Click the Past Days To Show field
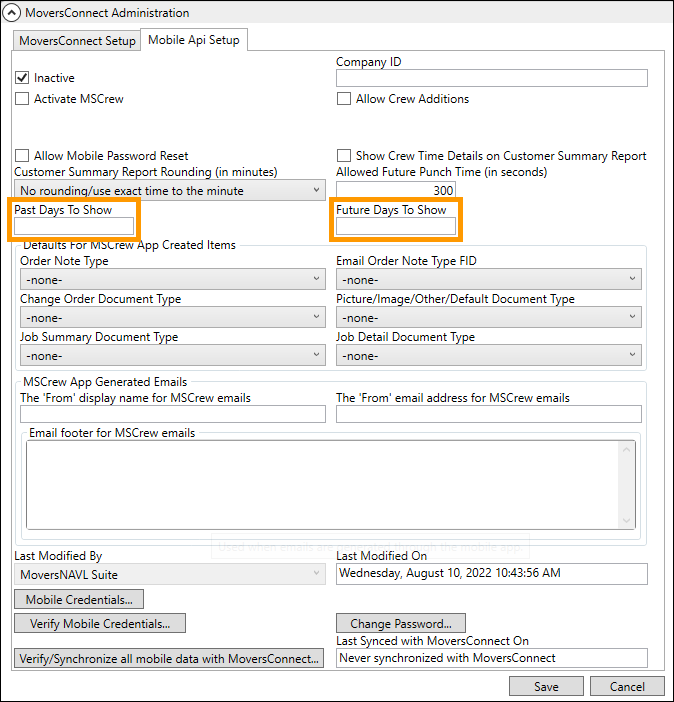Image resolution: width=674 pixels, height=702 pixels. (x=75, y=227)
